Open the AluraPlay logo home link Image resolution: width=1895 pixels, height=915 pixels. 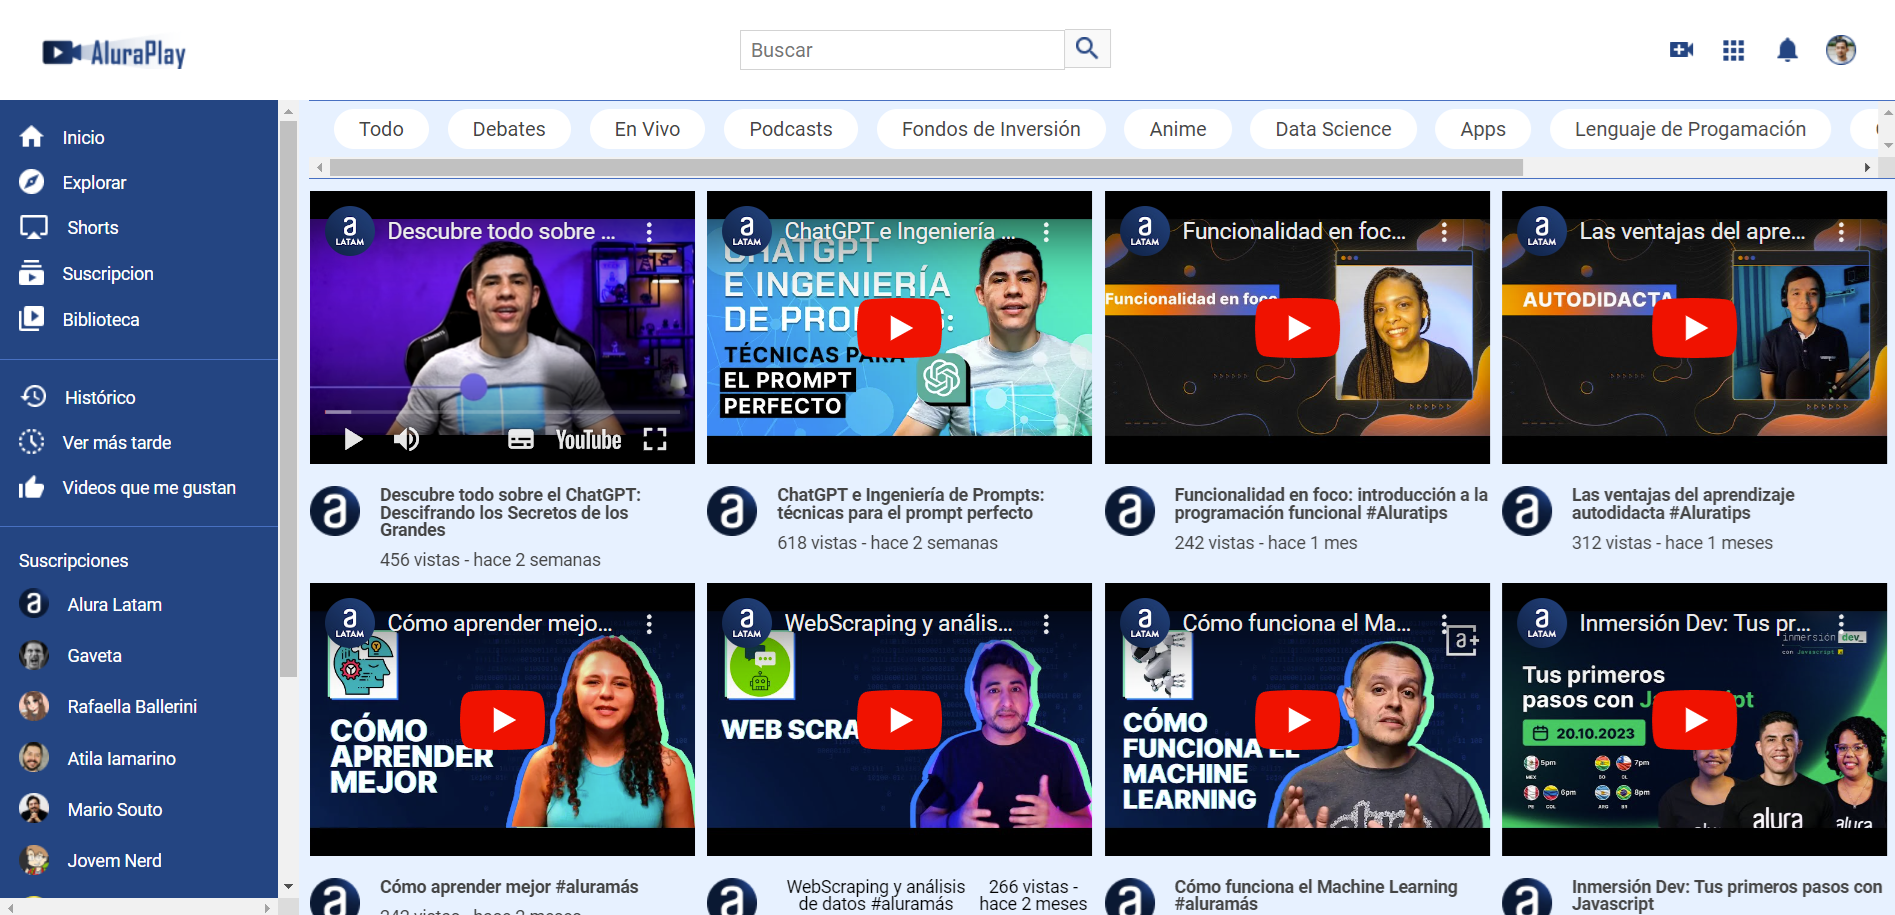(x=114, y=53)
